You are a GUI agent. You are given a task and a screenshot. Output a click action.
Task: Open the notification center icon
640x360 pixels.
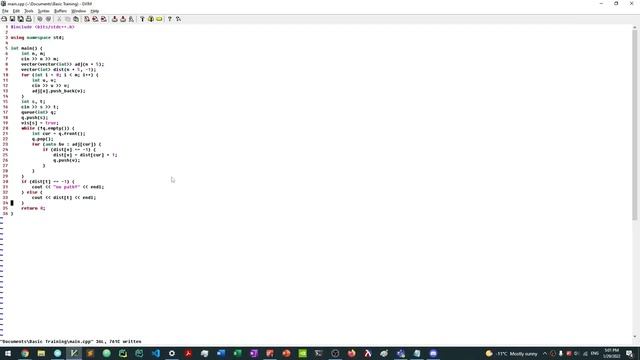pos(630,353)
